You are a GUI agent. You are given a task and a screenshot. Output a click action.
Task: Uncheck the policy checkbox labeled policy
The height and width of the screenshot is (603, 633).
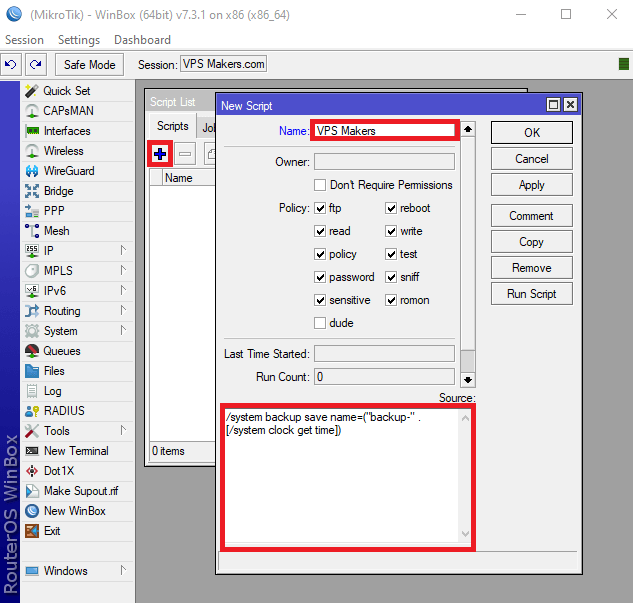click(x=320, y=254)
